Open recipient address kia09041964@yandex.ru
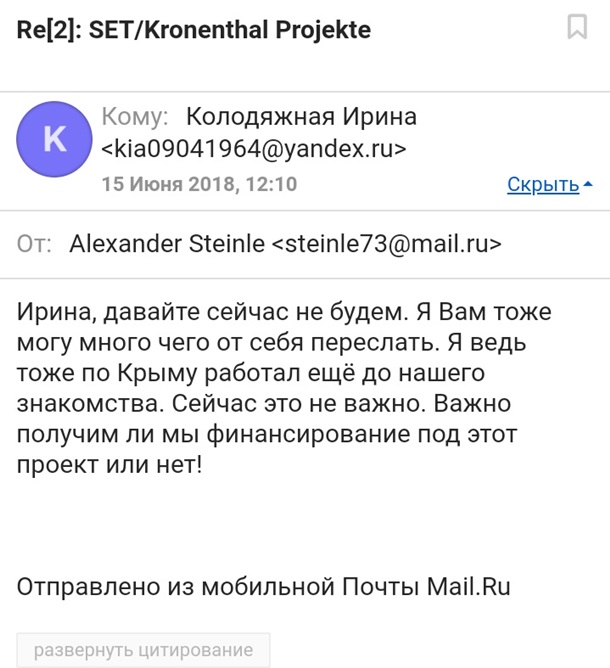Image resolution: width=610 pixels, height=668 pixels. pos(254,149)
